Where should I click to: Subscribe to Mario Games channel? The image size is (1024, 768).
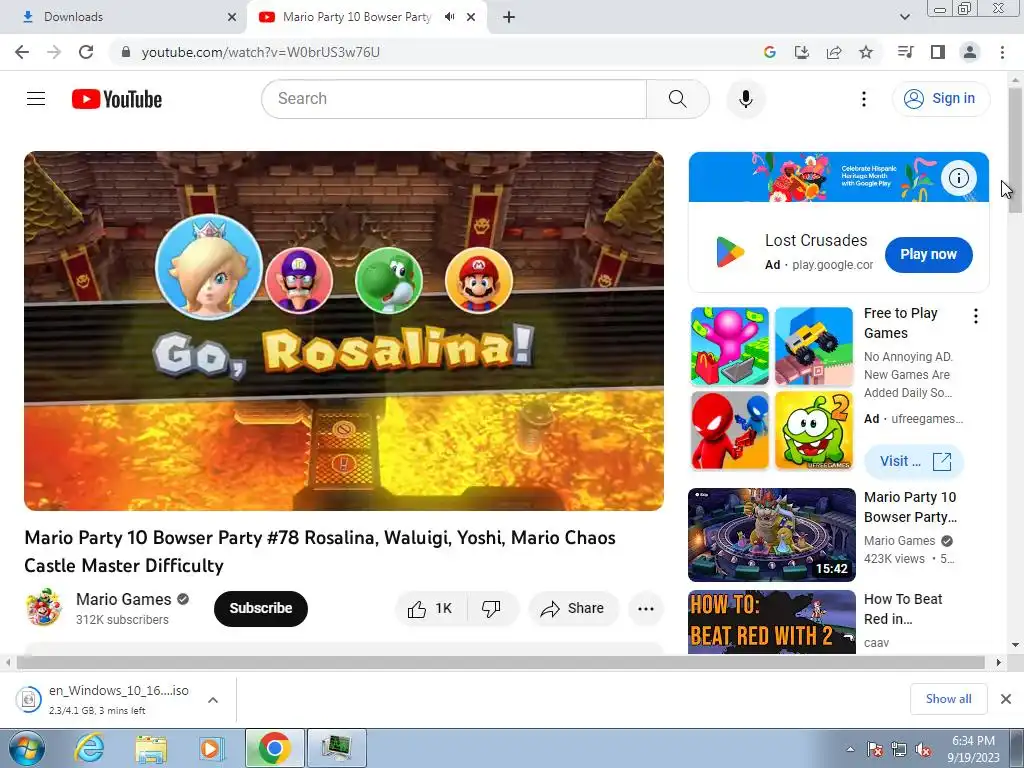coord(261,609)
